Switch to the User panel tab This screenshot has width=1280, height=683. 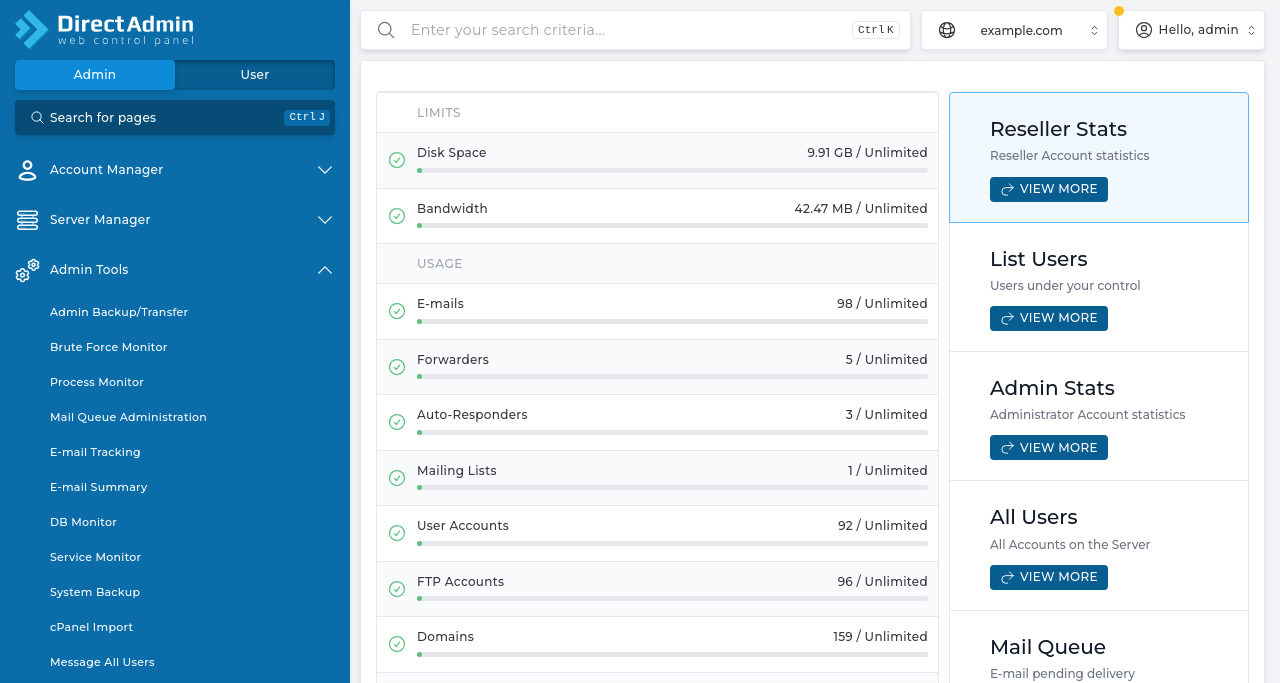254,74
